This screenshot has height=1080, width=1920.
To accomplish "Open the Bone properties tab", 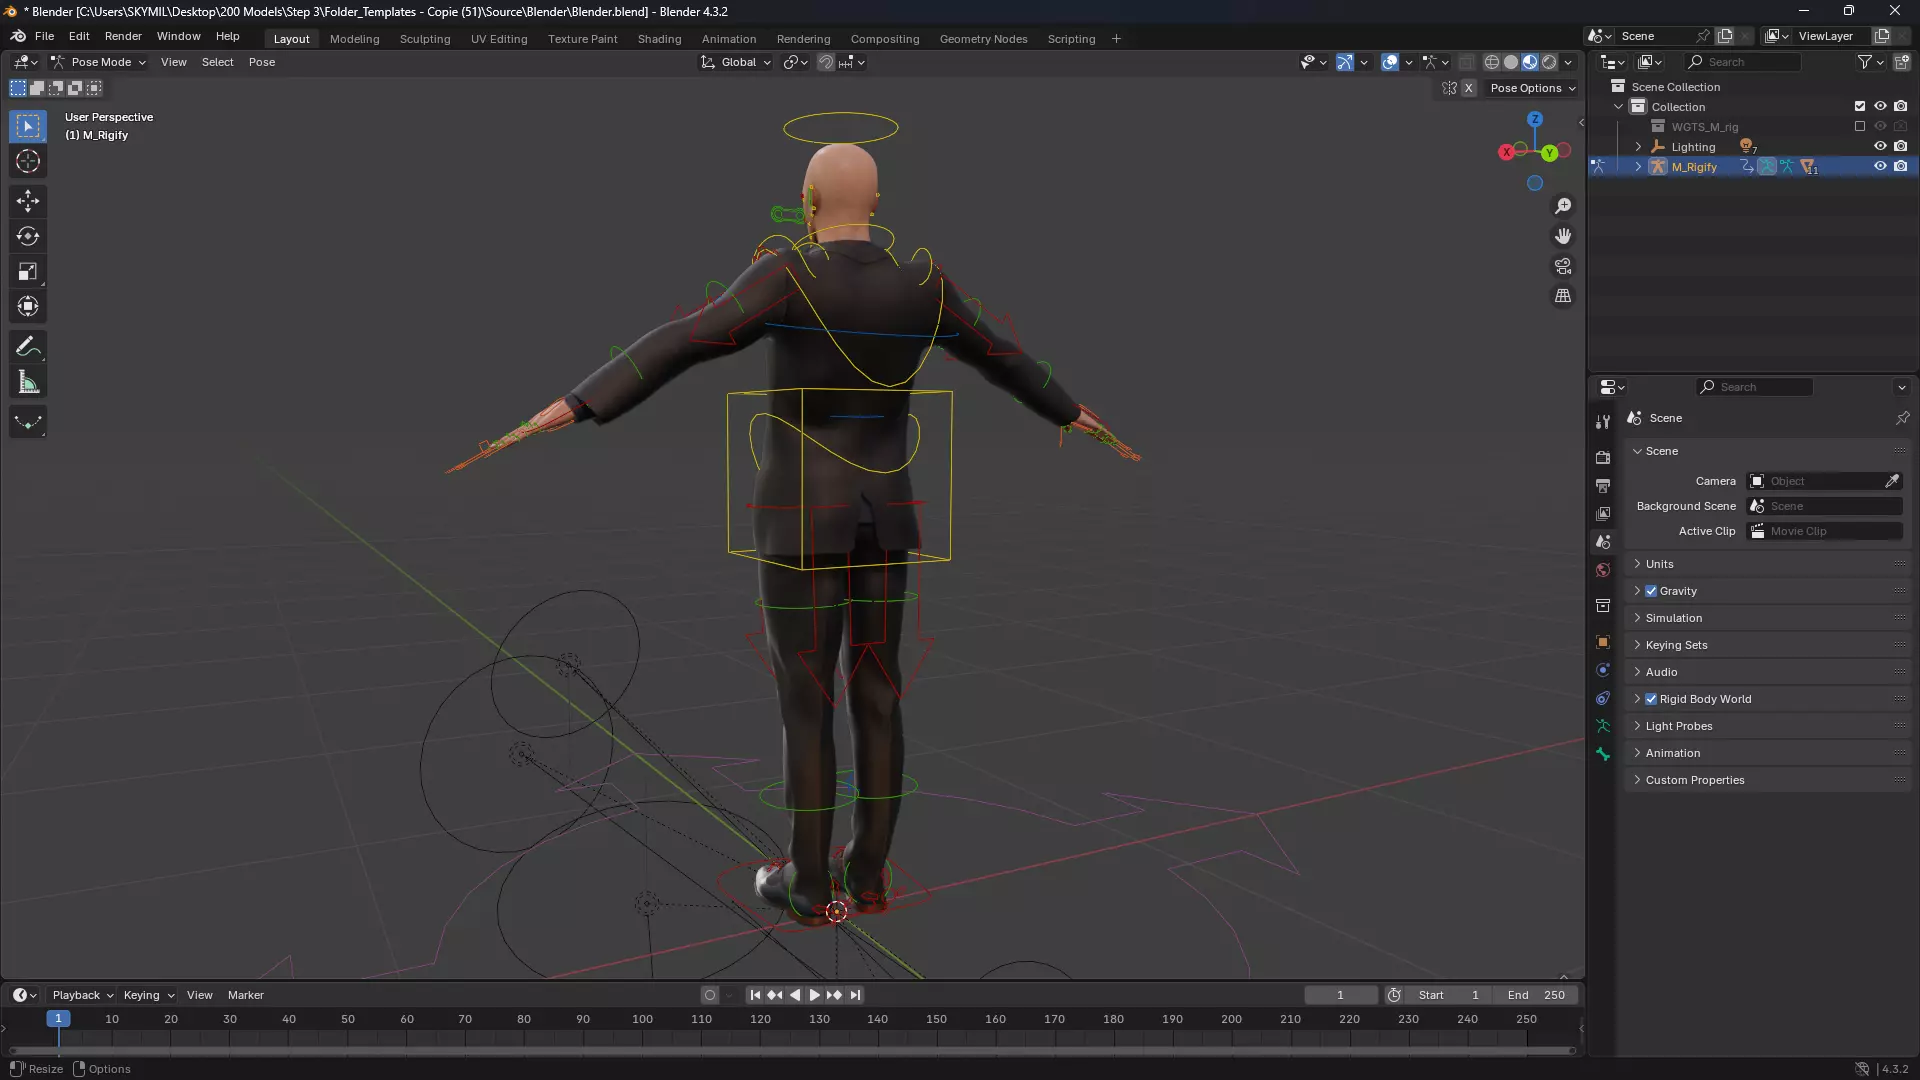I will pyautogui.click(x=1603, y=754).
